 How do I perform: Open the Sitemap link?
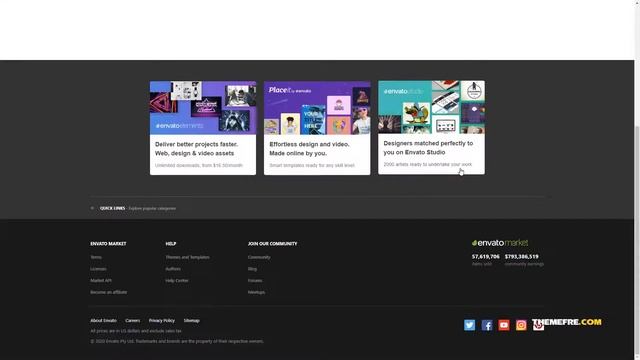point(192,321)
